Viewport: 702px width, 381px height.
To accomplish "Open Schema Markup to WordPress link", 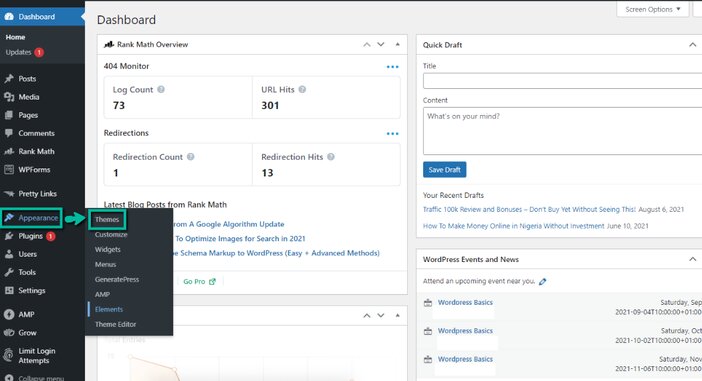I will click(x=276, y=253).
